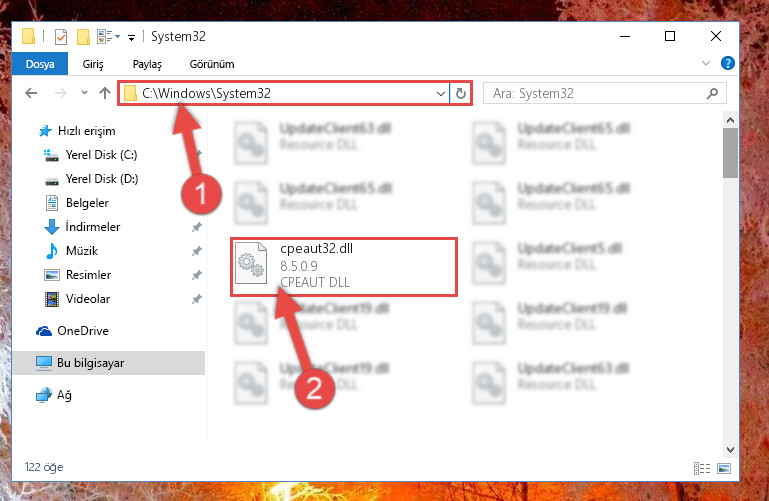Switch to large icons view in status bar
The height and width of the screenshot is (501, 769).
coord(724,468)
